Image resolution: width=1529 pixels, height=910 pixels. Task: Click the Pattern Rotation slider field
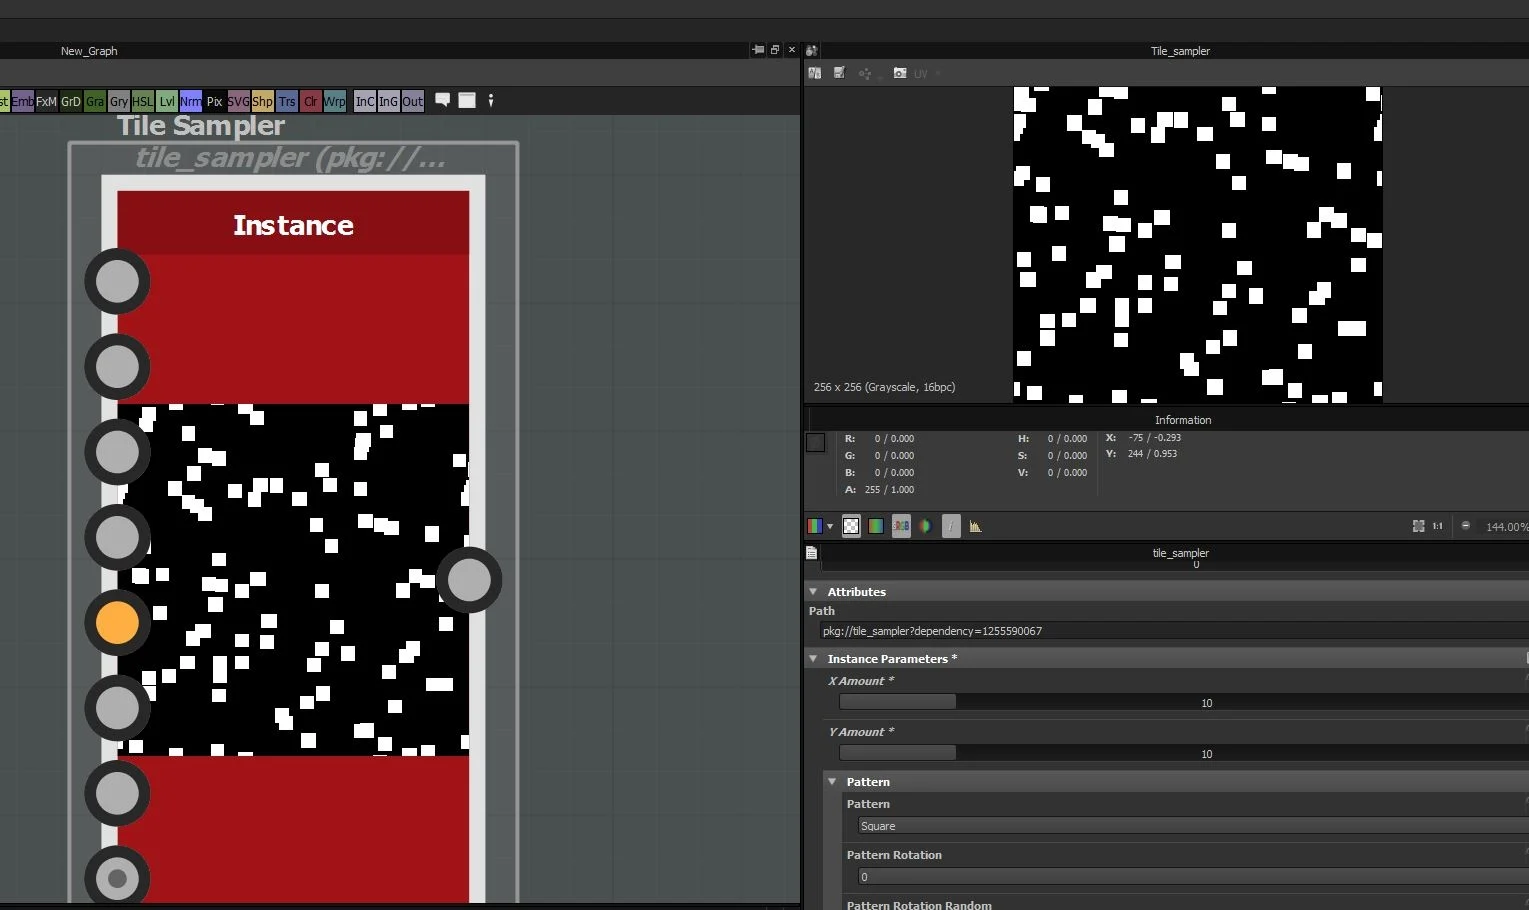click(x=1193, y=877)
